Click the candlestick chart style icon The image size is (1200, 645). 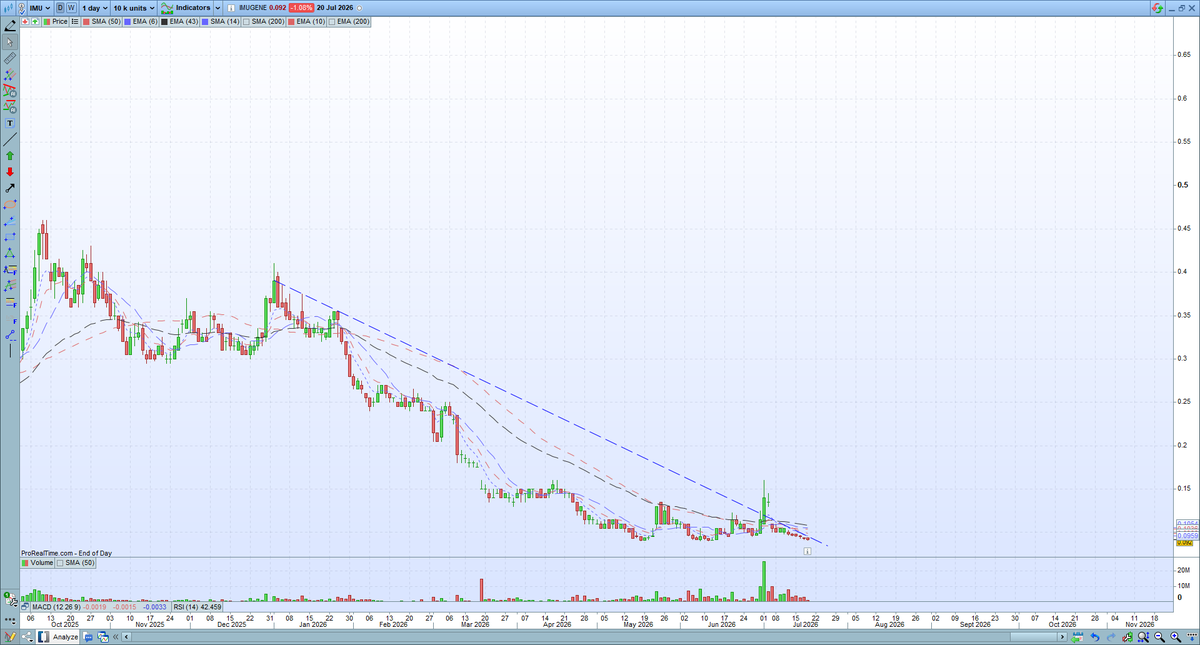(9, 8)
